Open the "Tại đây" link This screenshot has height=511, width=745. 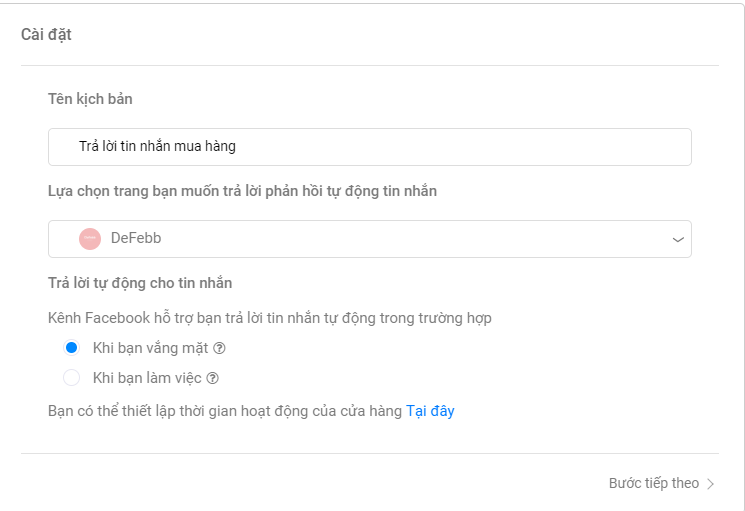point(430,411)
